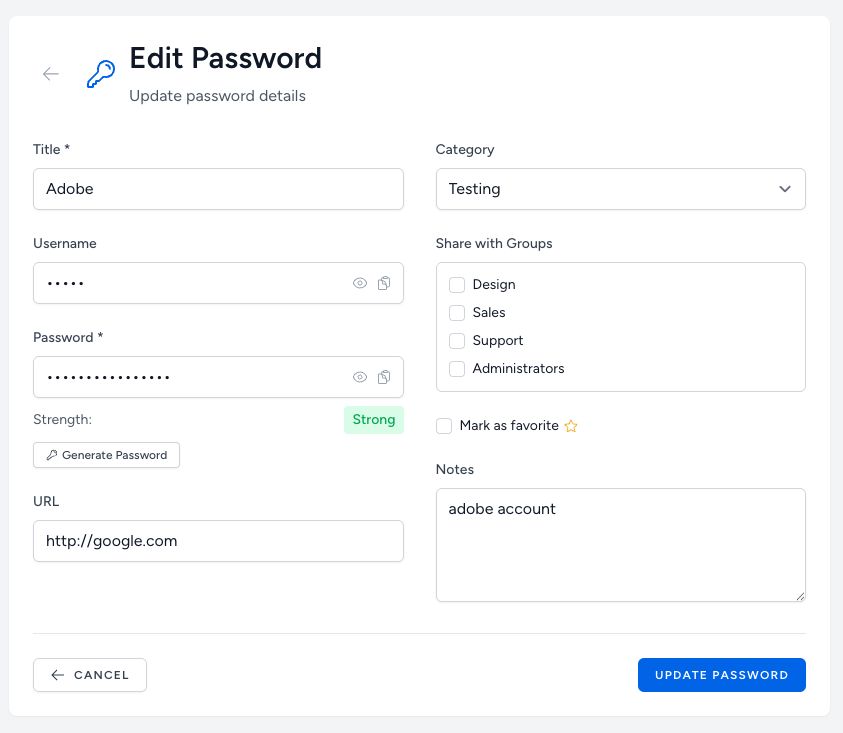Screen dimensions: 843x733
Task: Copy the password using the clipboard icon
Action: click(x=384, y=377)
